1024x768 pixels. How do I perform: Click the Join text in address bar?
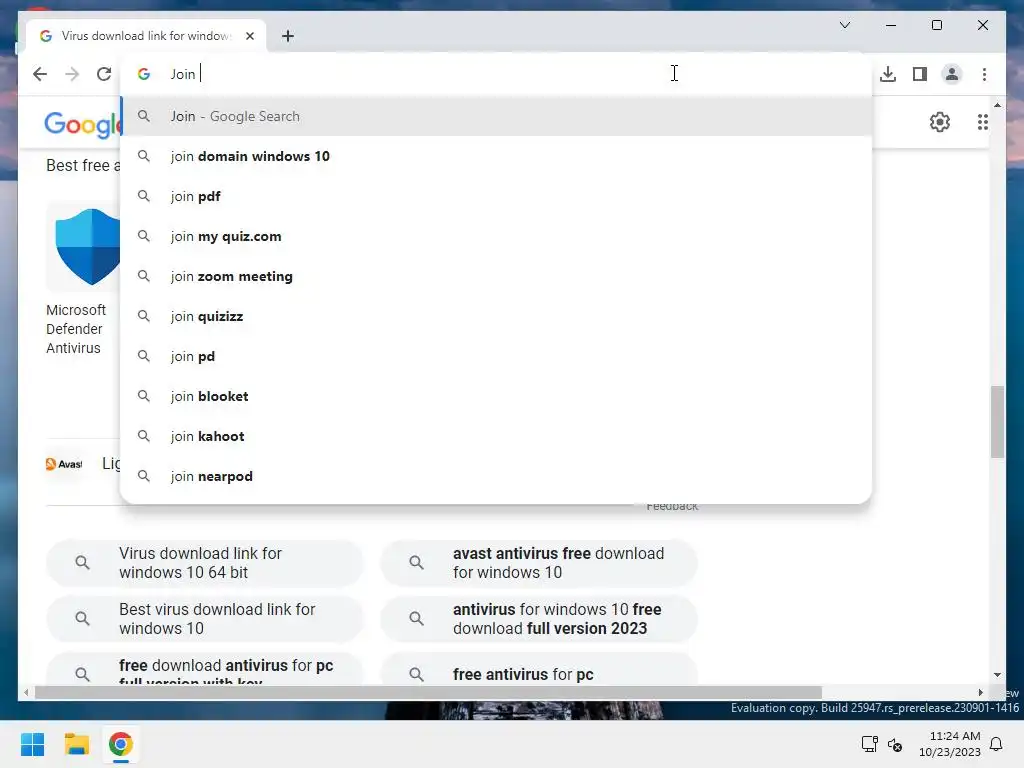click(x=183, y=74)
